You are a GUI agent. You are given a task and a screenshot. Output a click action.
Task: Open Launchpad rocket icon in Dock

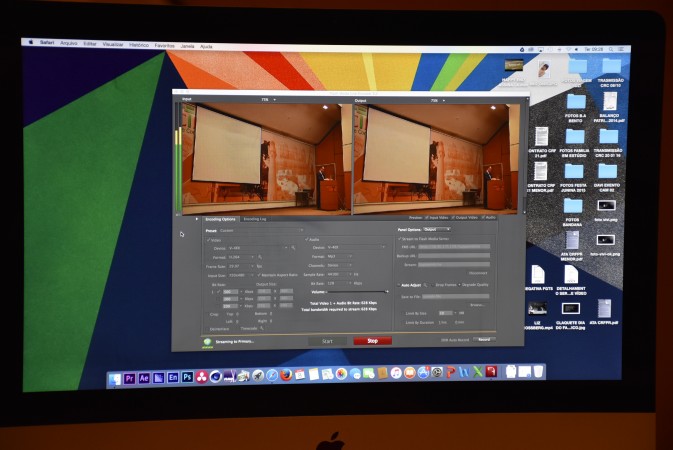[x=258, y=376]
